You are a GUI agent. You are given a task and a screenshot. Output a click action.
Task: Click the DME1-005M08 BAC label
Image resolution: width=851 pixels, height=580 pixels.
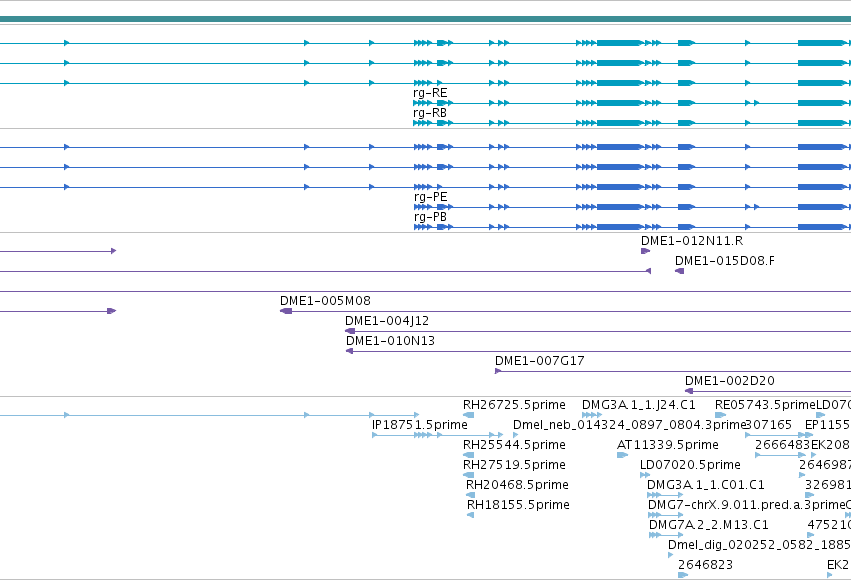pos(325,301)
